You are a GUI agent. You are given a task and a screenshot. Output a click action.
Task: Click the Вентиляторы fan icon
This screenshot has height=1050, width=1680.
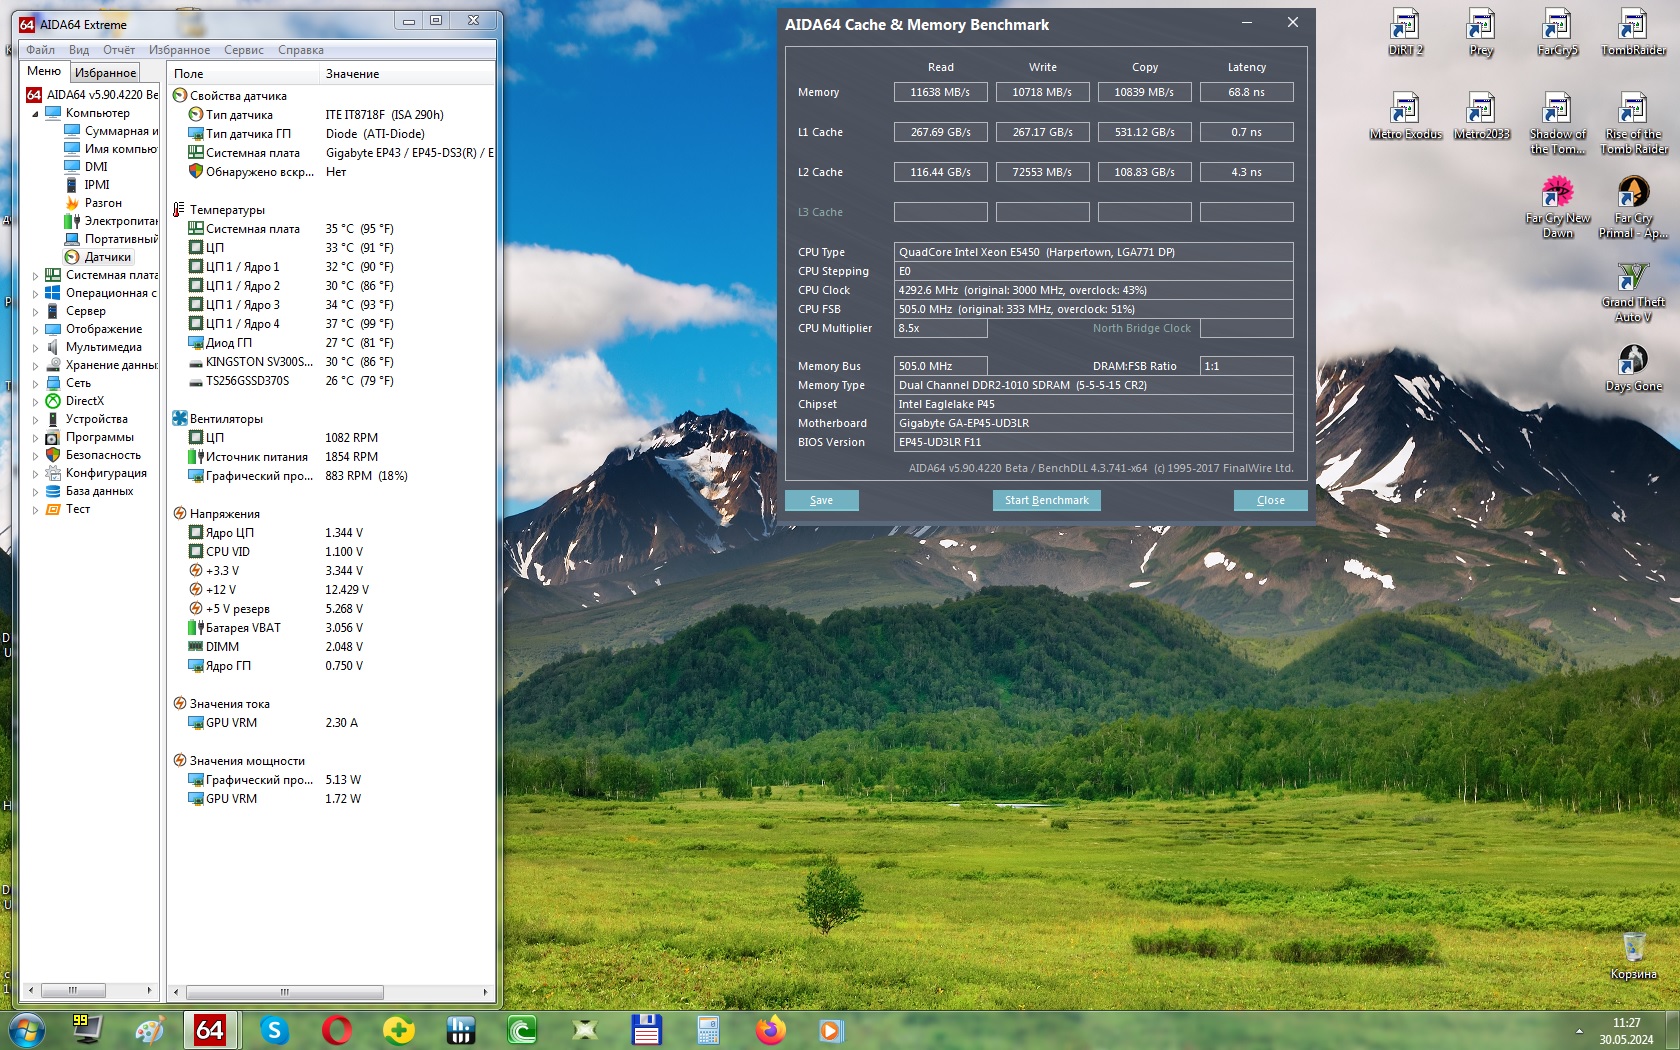(x=180, y=419)
